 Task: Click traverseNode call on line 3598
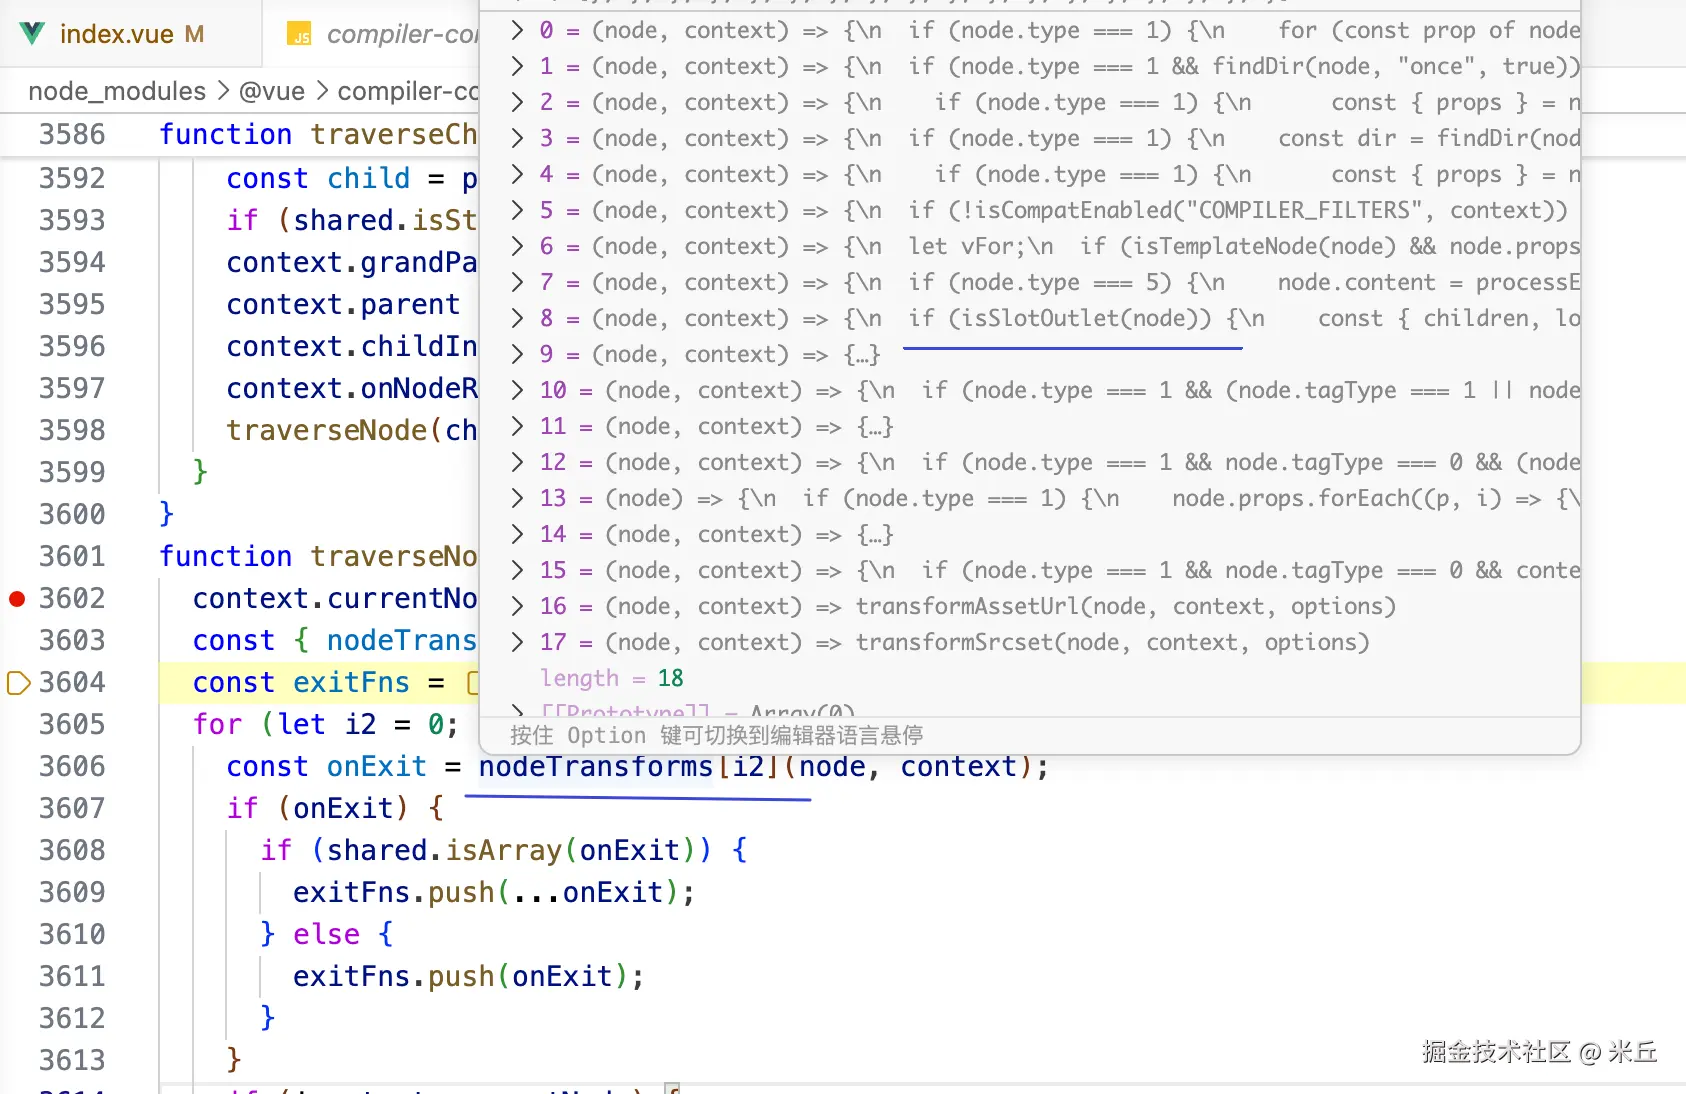(x=352, y=430)
